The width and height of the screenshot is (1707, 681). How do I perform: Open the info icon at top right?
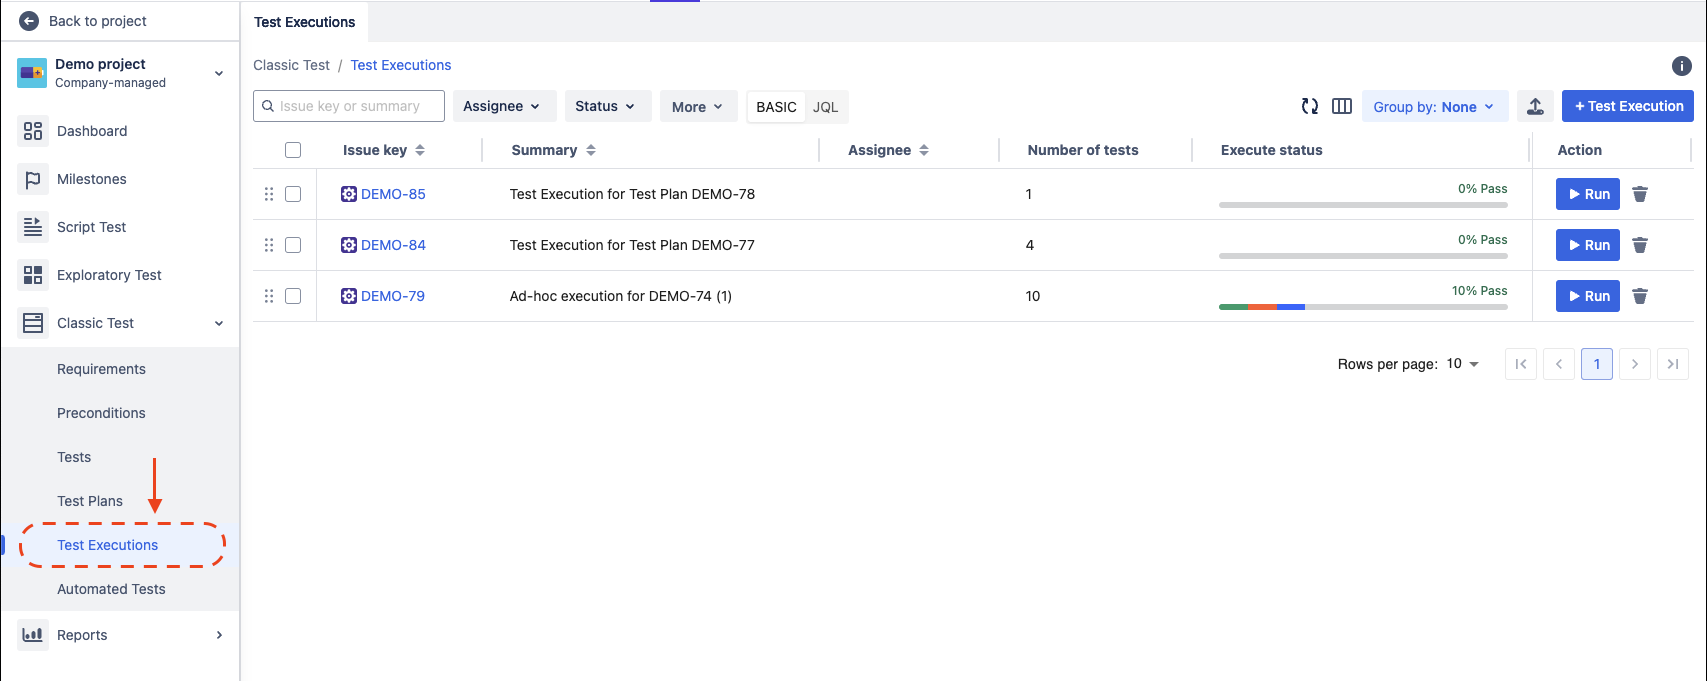(x=1682, y=66)
